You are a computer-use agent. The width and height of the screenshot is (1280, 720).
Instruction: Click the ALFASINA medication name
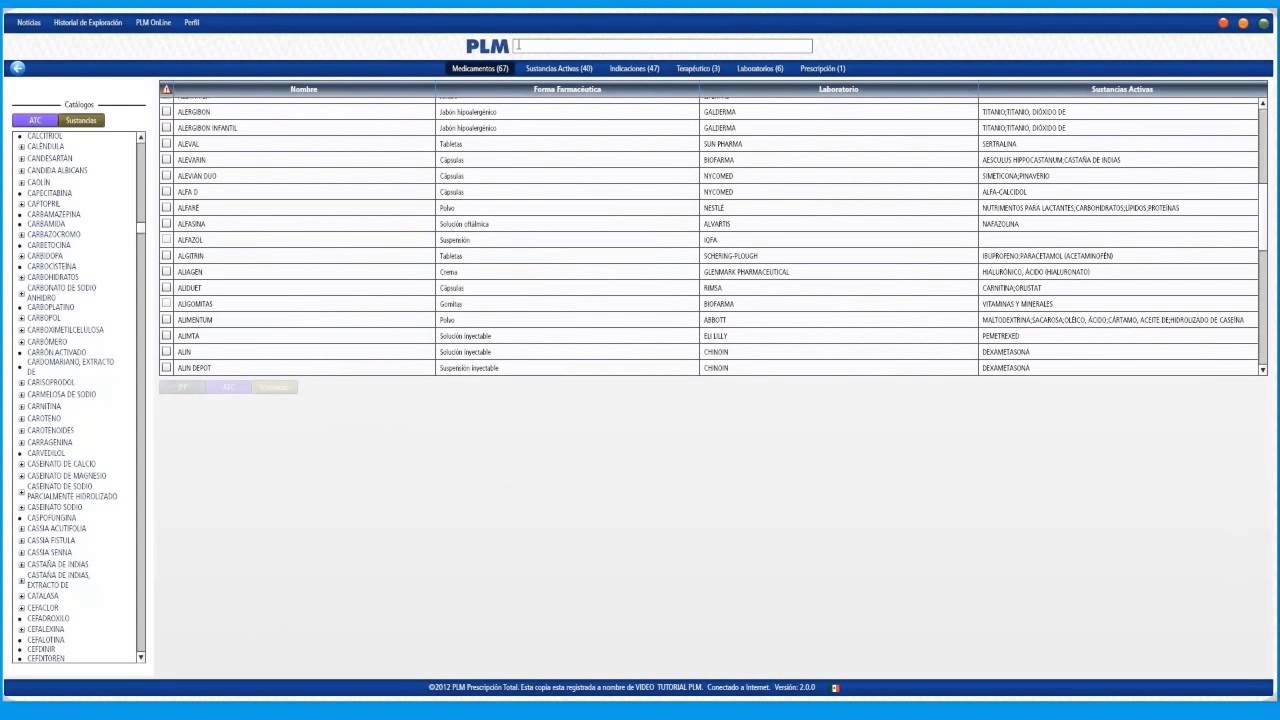point(191,224)
